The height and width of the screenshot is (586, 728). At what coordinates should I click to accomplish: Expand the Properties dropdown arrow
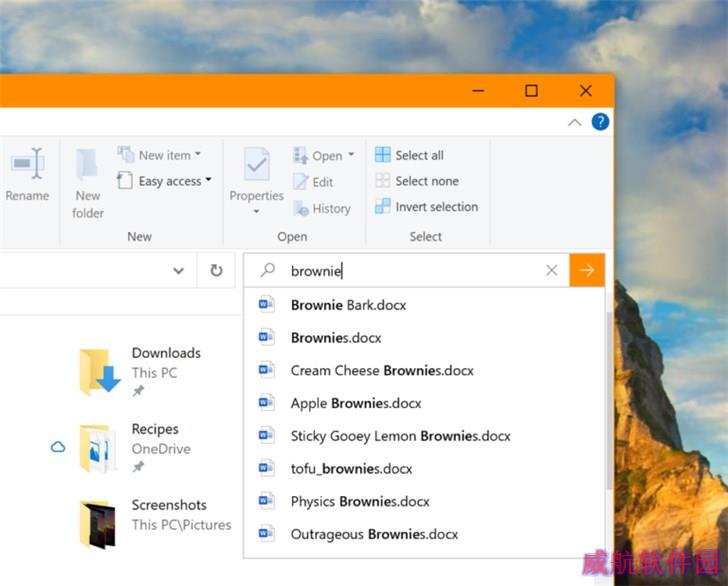pos(256,212)
